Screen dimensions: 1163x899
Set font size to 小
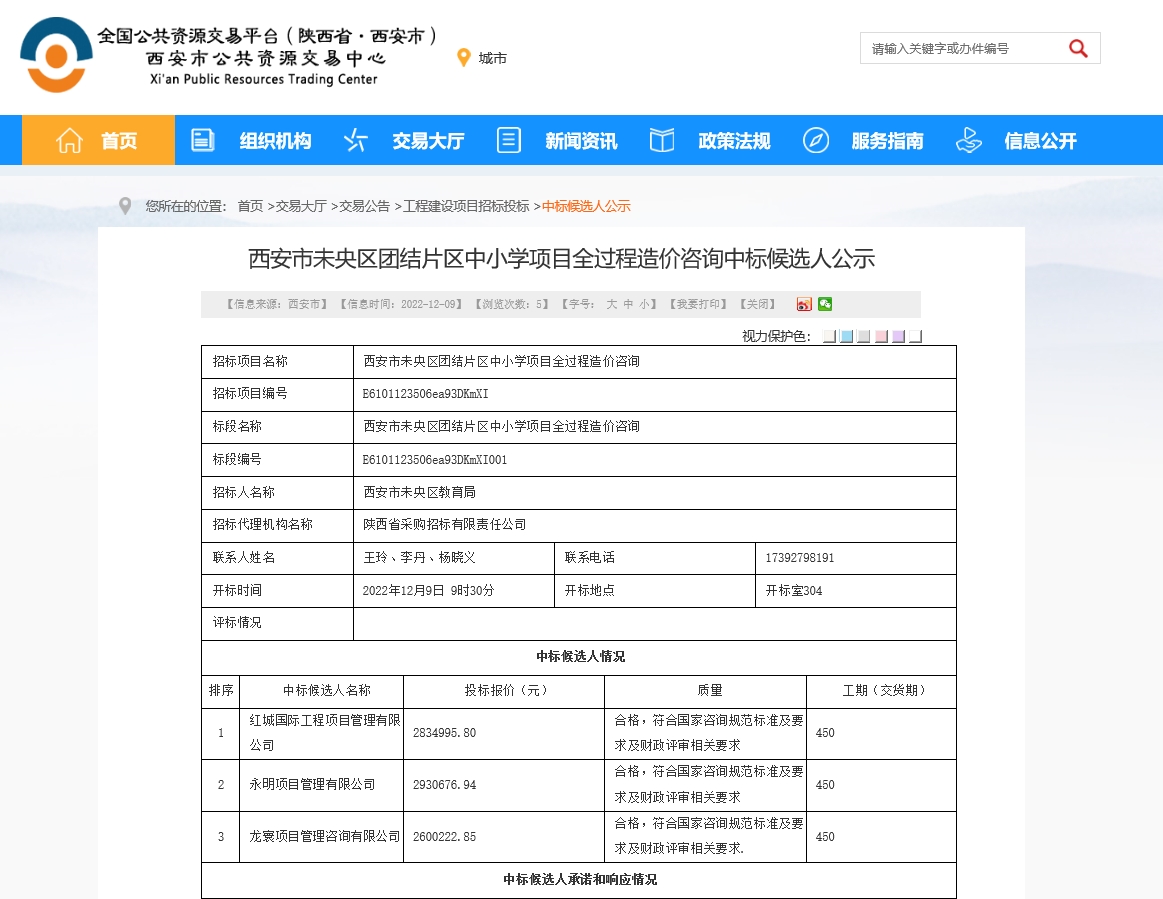[x=645, y=304]
